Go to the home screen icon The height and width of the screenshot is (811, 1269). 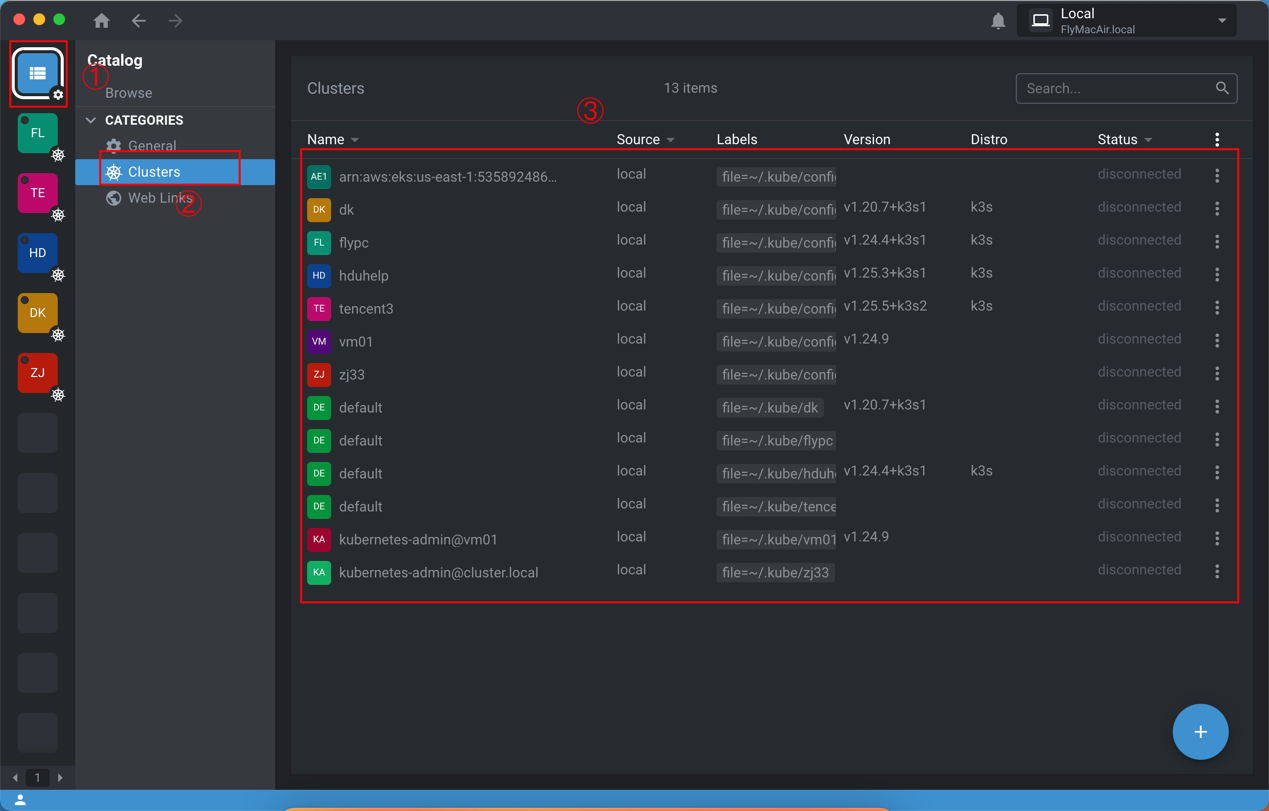click(x=102, y=20)
